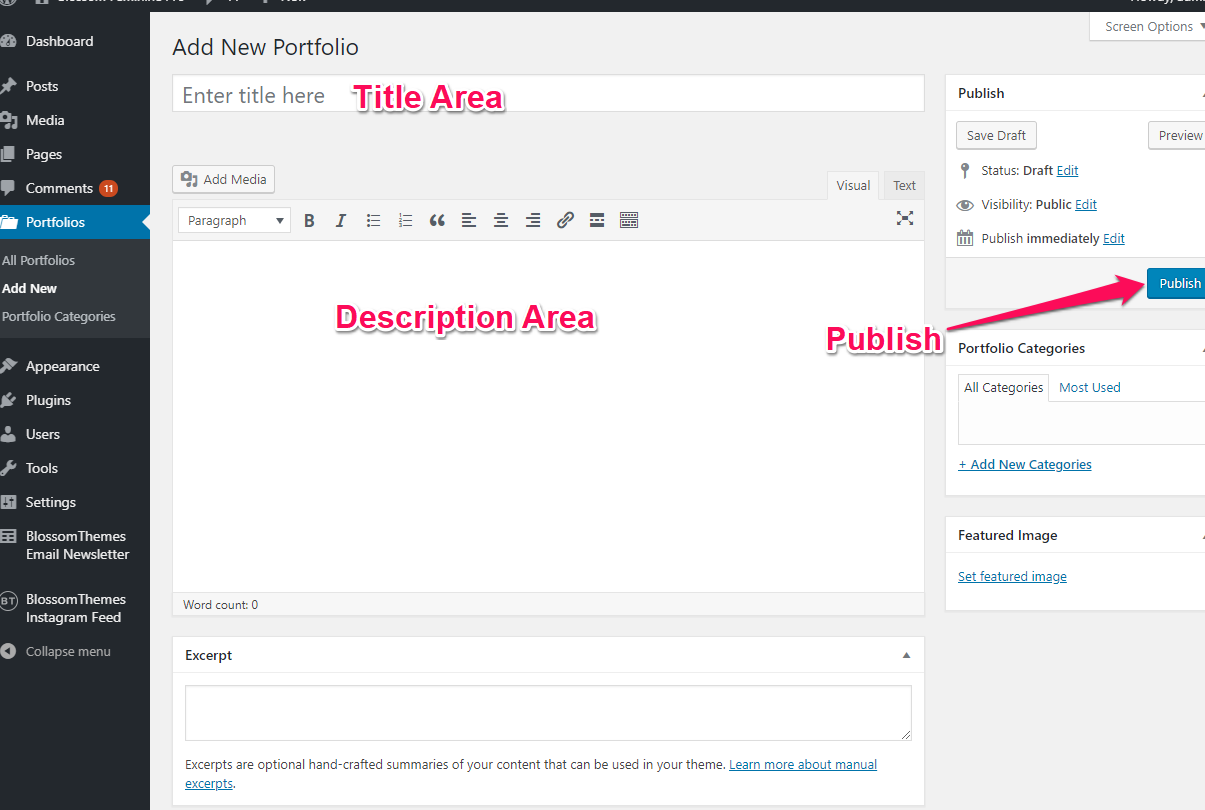Open BlossomThemes Instagram Feed menu
The image size is (1205, 810).
tap(75, 608)
